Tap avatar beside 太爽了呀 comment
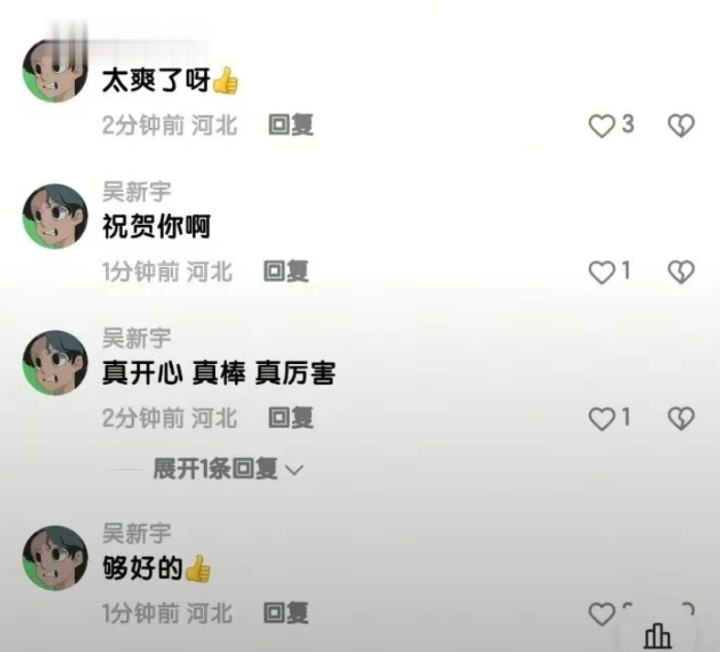This screenshot has width=720, height=652. pos(55,70)
